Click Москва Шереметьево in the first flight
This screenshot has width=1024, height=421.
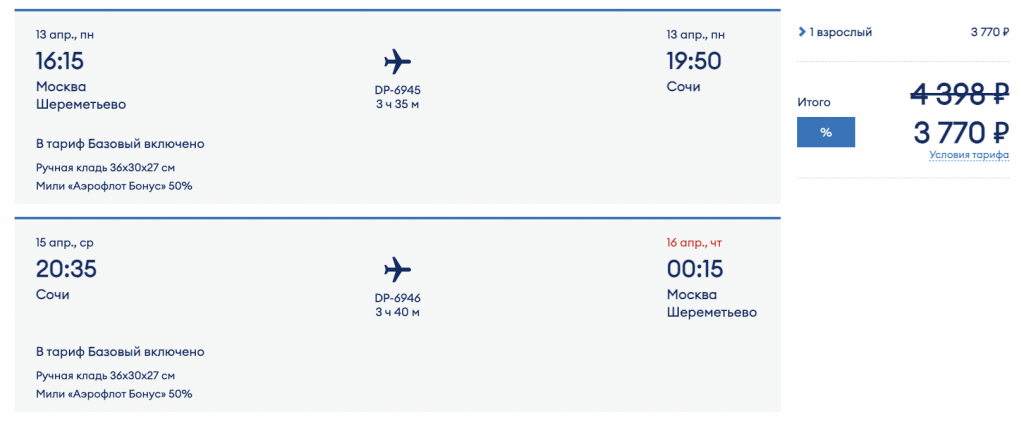pyautogui.click(x=80, y=95)
